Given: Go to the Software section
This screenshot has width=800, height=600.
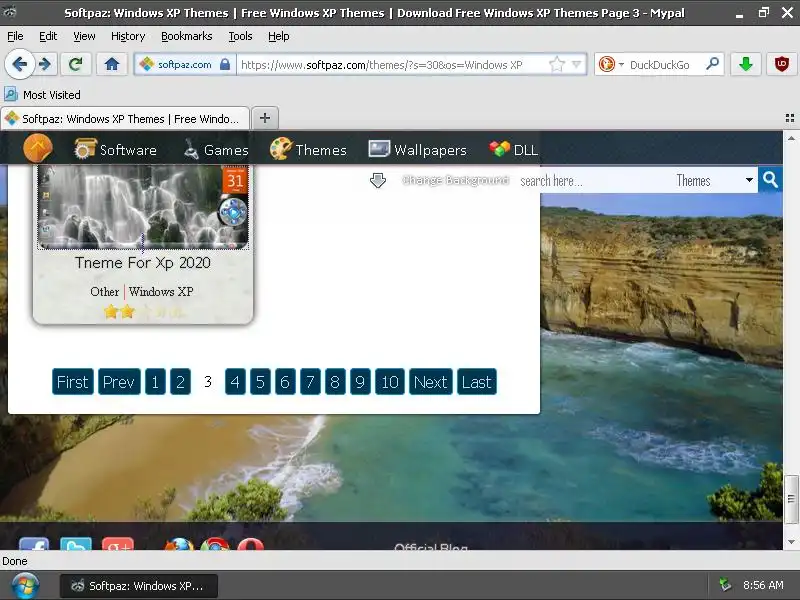Looking at the screenshot, I should [x=115, y=149].
